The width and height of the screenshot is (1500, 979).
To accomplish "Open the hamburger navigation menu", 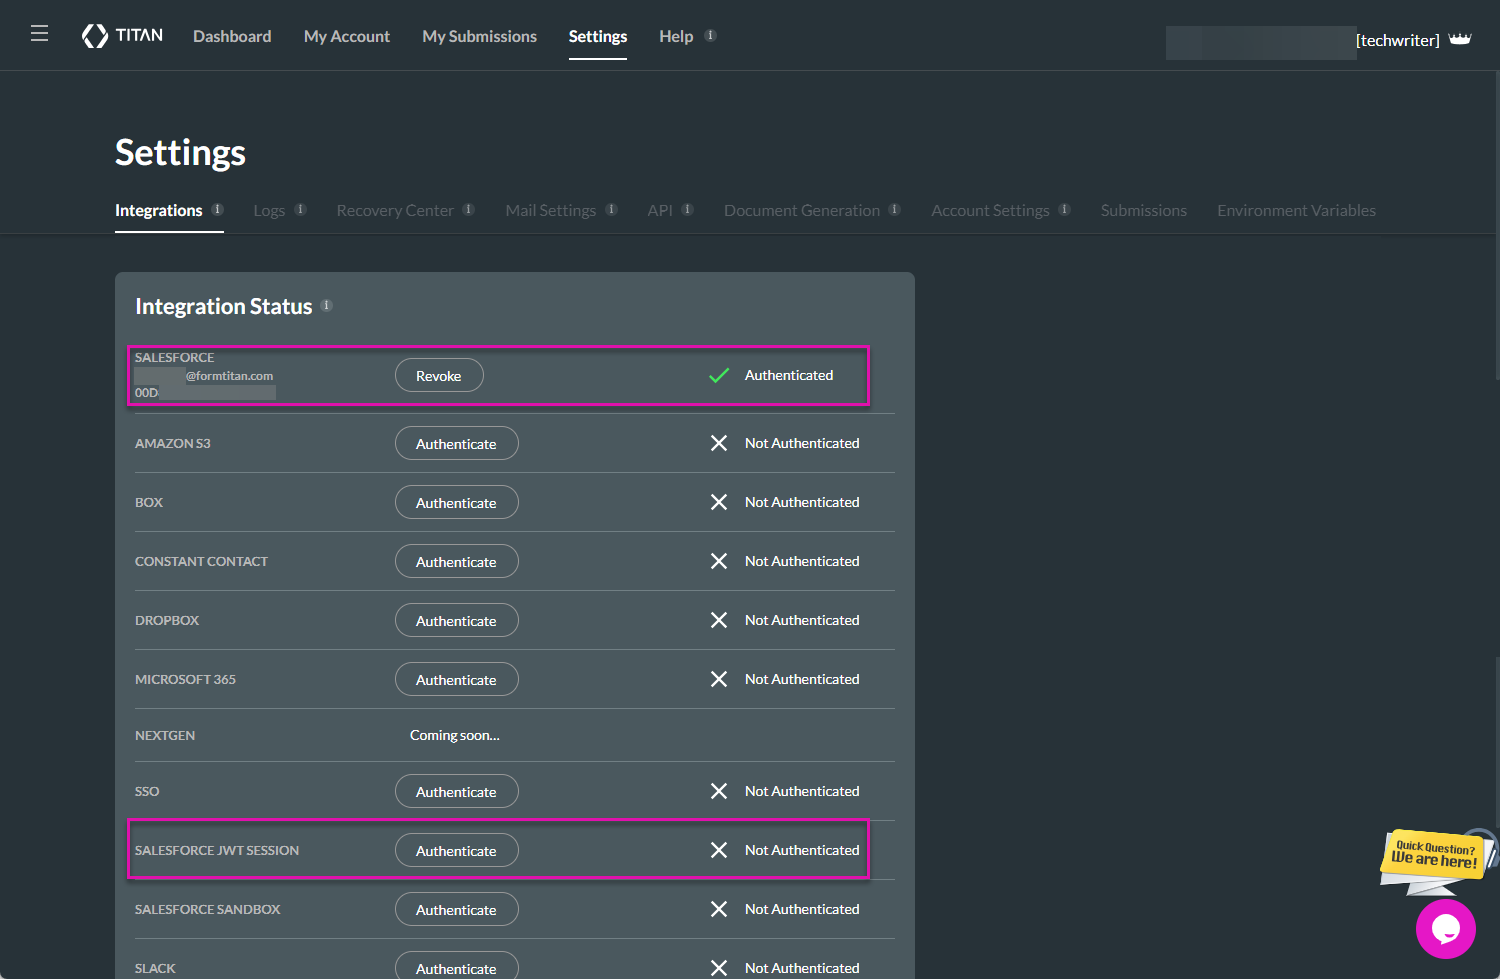I will (39, 32).
